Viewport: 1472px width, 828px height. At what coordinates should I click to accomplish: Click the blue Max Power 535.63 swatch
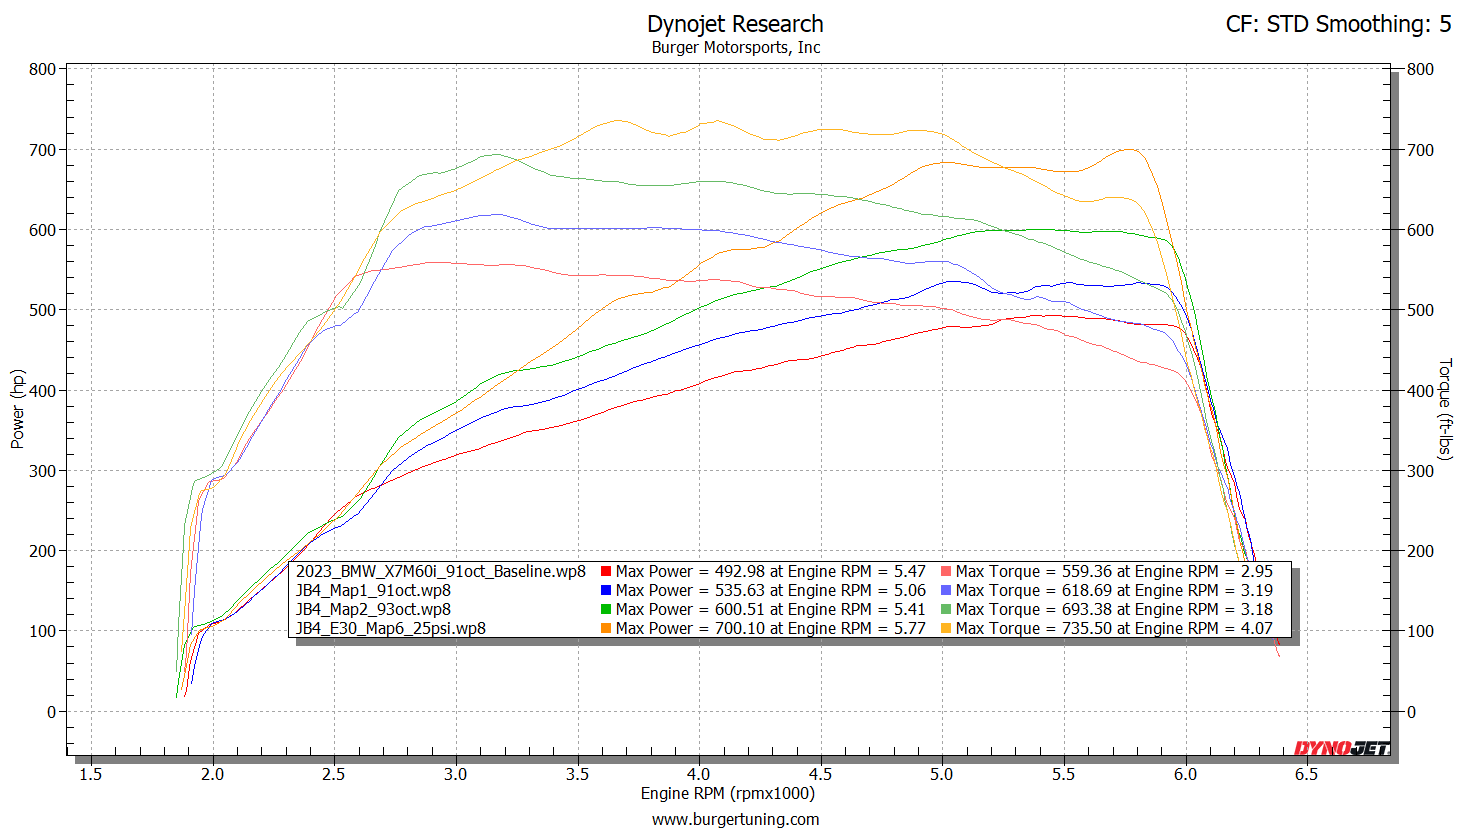pyautogui.click(x=606, y=591)
